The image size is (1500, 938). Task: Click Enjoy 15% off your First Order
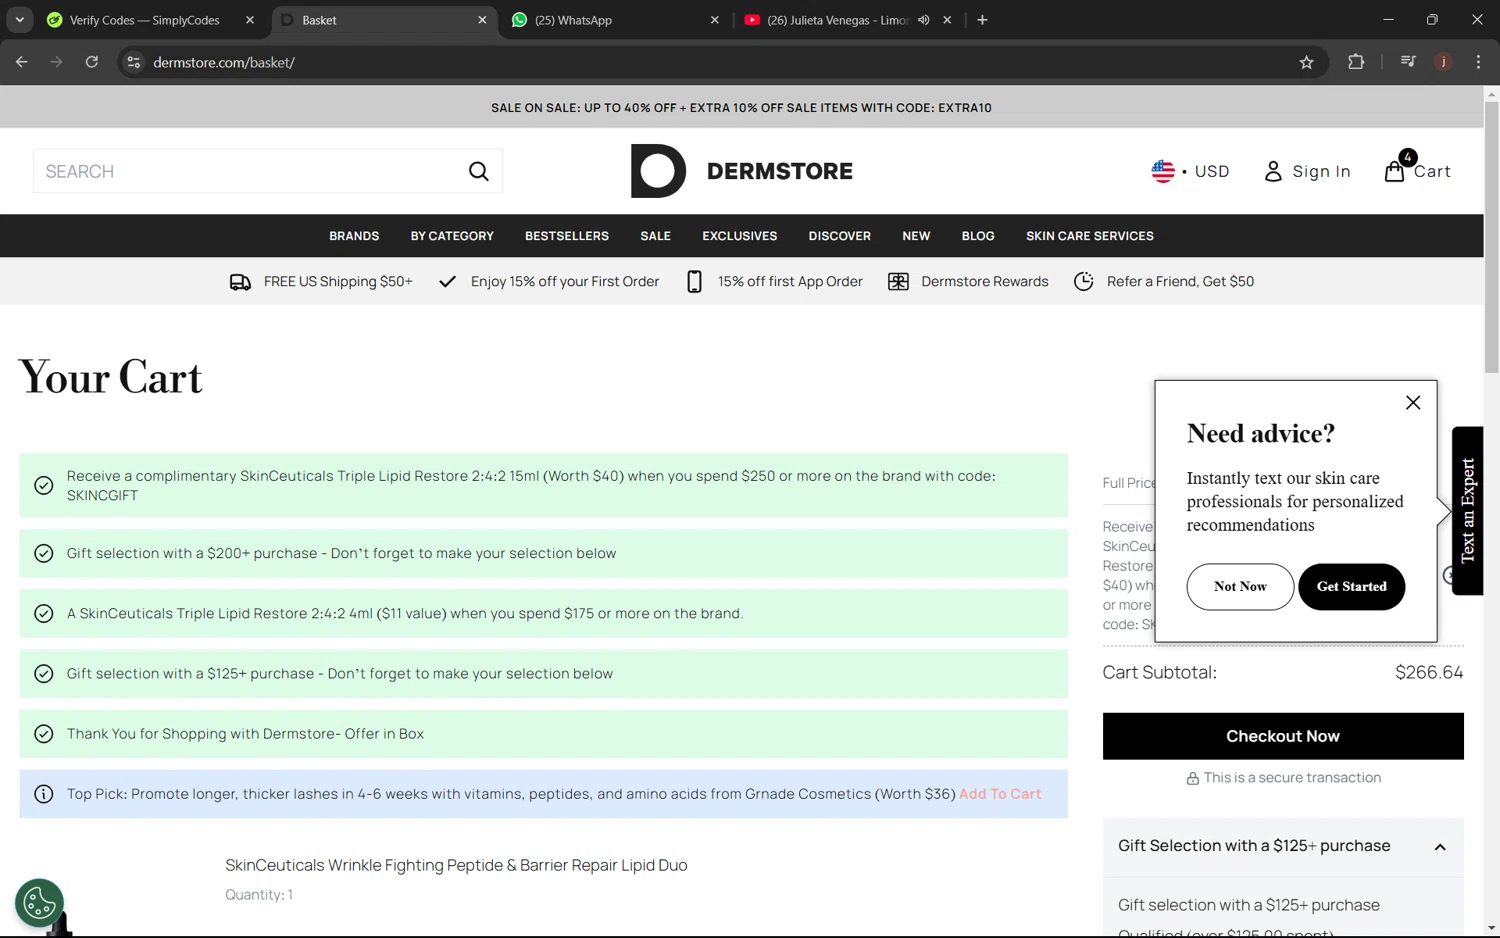coord(565,282)
